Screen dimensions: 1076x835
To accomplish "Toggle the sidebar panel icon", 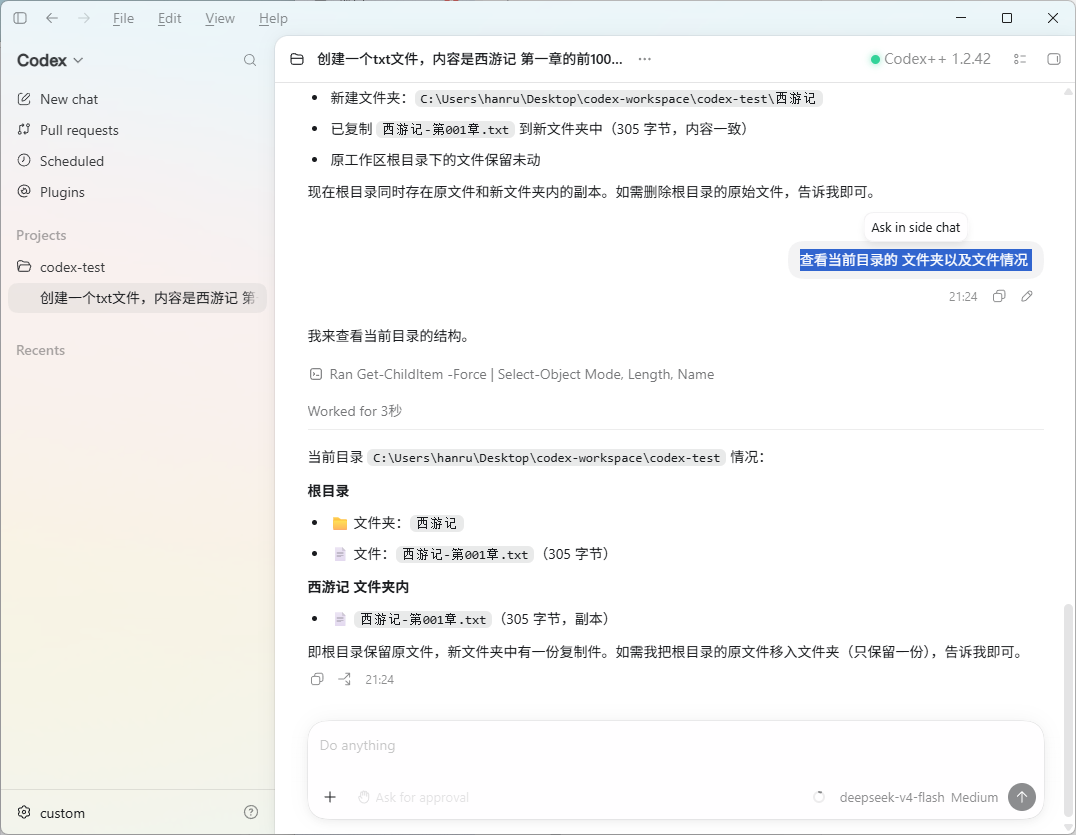I will point(20,18).
